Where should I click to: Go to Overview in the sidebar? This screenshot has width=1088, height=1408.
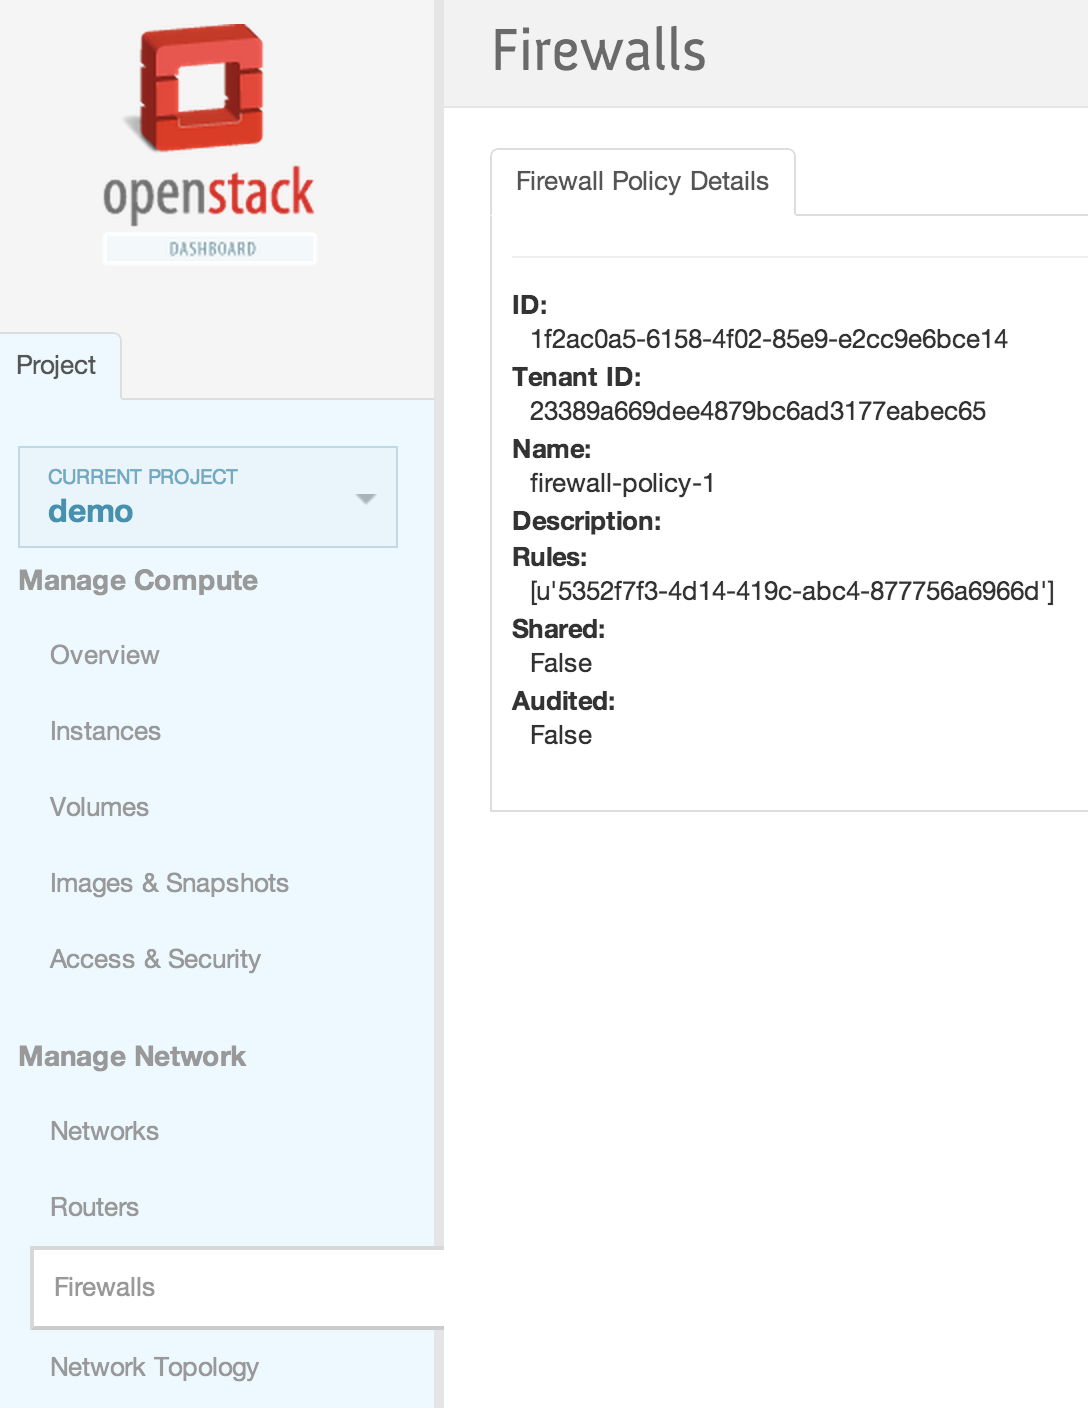[105, 655]
